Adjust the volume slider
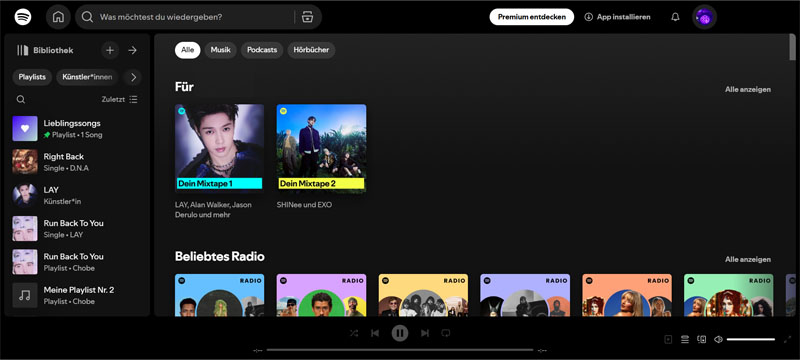800x360 pixels. pos(751,340)
